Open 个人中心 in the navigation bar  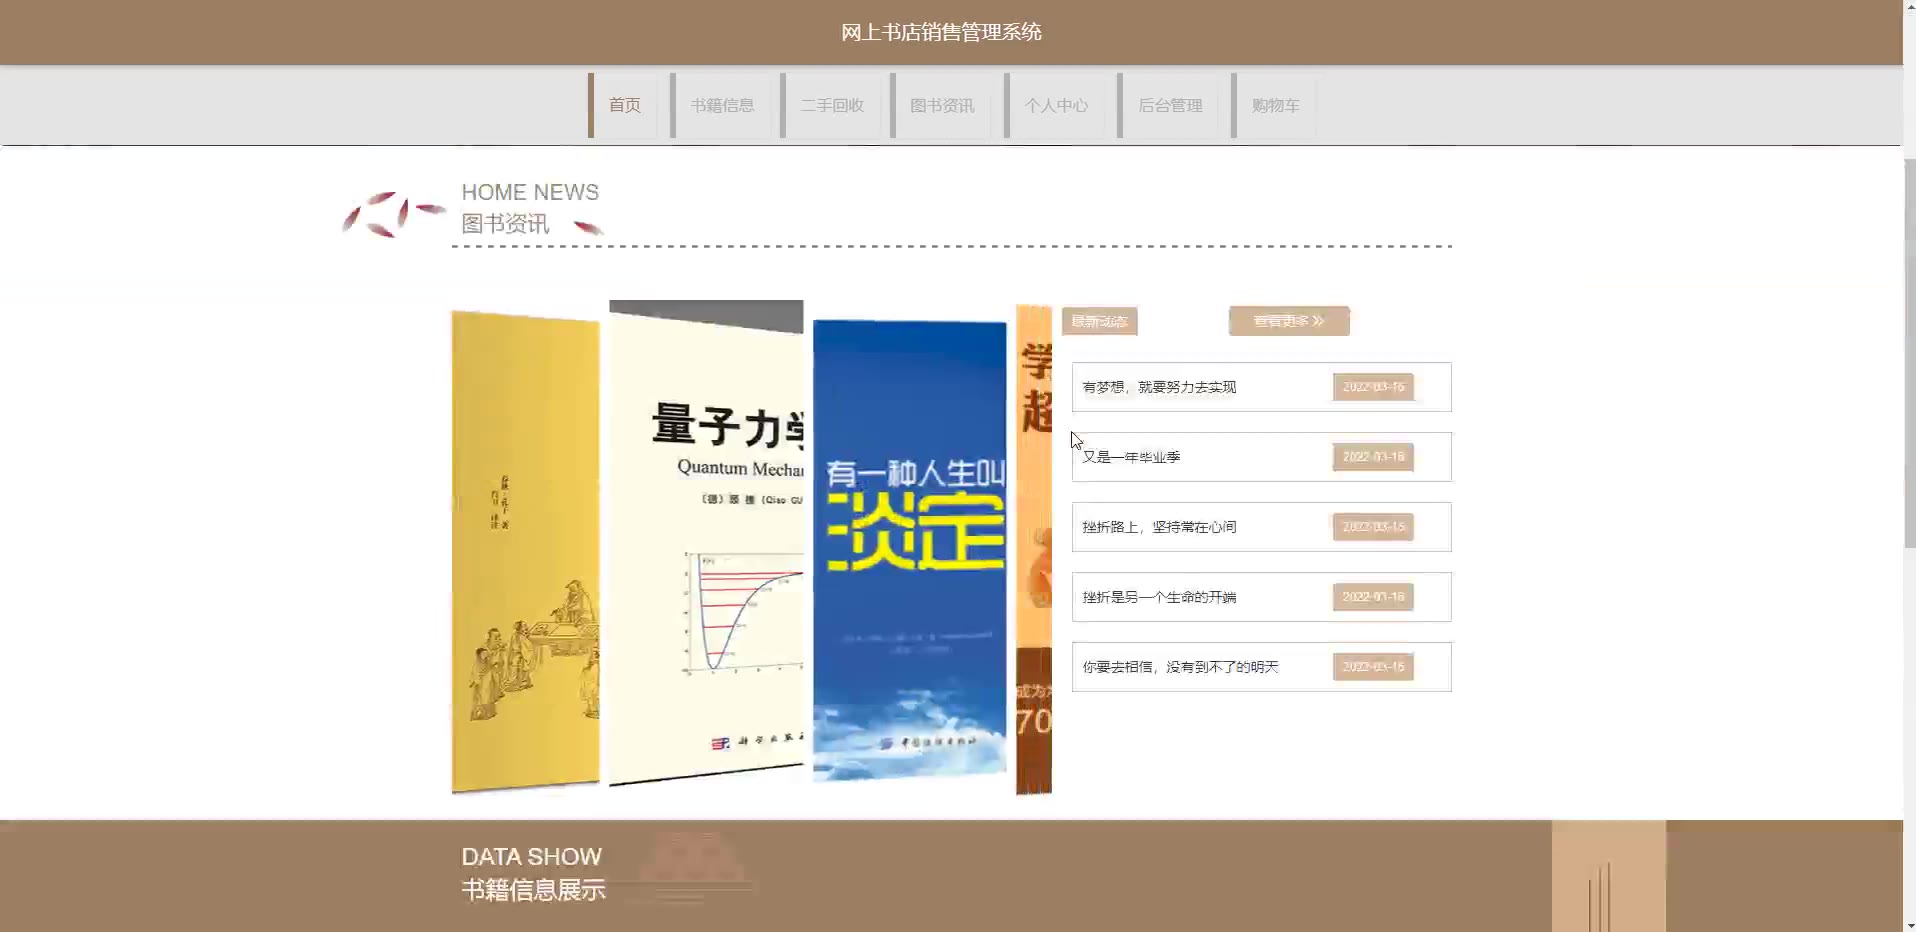(1055, 105)
